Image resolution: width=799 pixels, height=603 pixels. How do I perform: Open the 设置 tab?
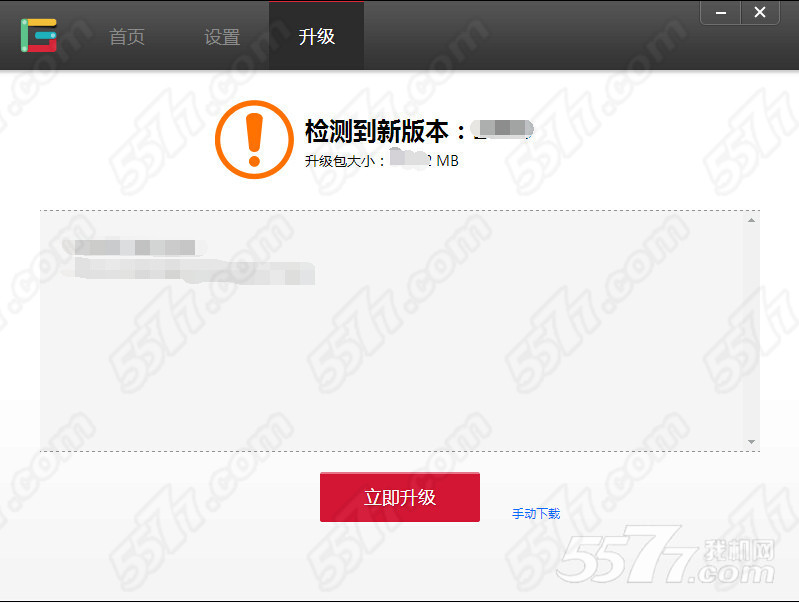point(222,37)
